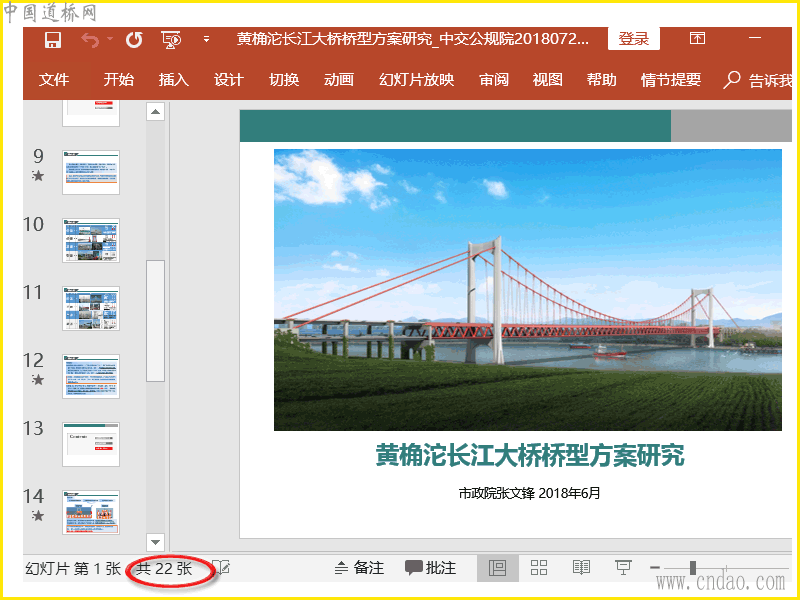Switch to the 插入 ribbon tab
The height and width of the screenshot is (600, 800).
pyautogui.click(x=173, y=80)
